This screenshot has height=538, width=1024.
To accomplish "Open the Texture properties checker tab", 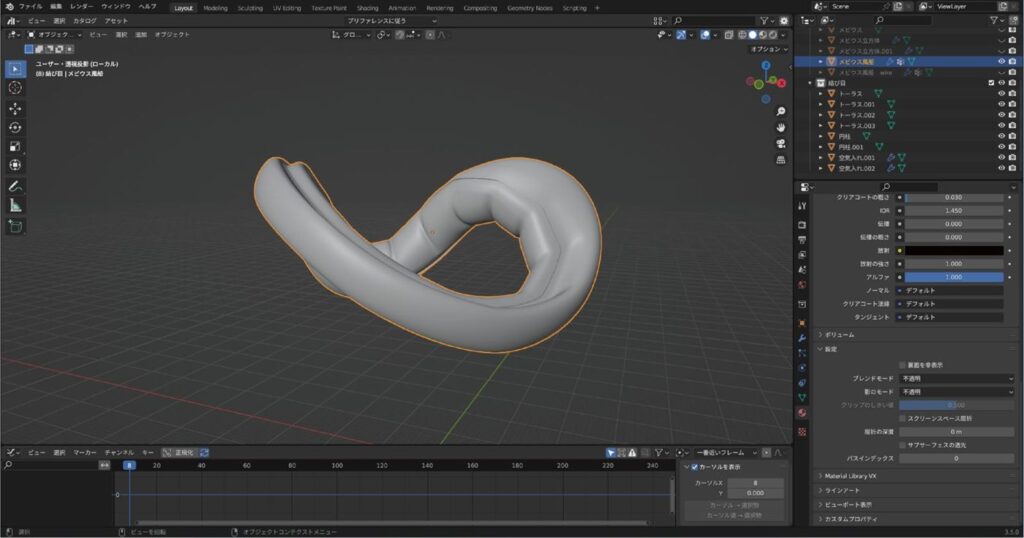I will click(x=802, y=432).
